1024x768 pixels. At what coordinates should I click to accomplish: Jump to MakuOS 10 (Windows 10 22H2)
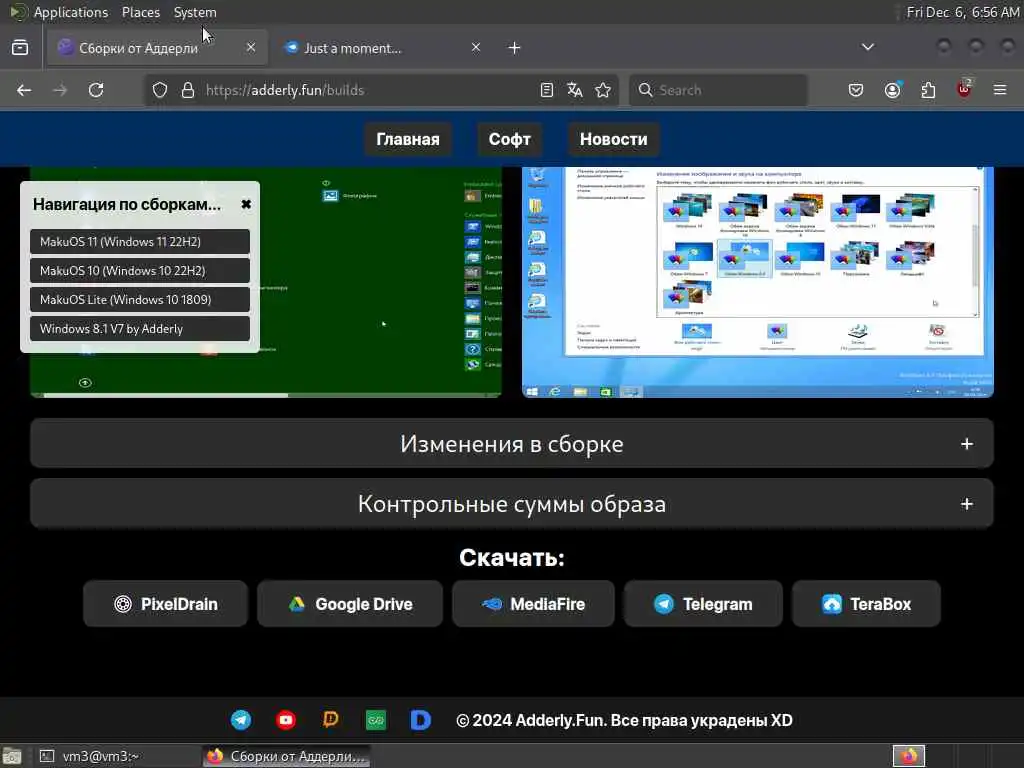(x=140, y=270)
